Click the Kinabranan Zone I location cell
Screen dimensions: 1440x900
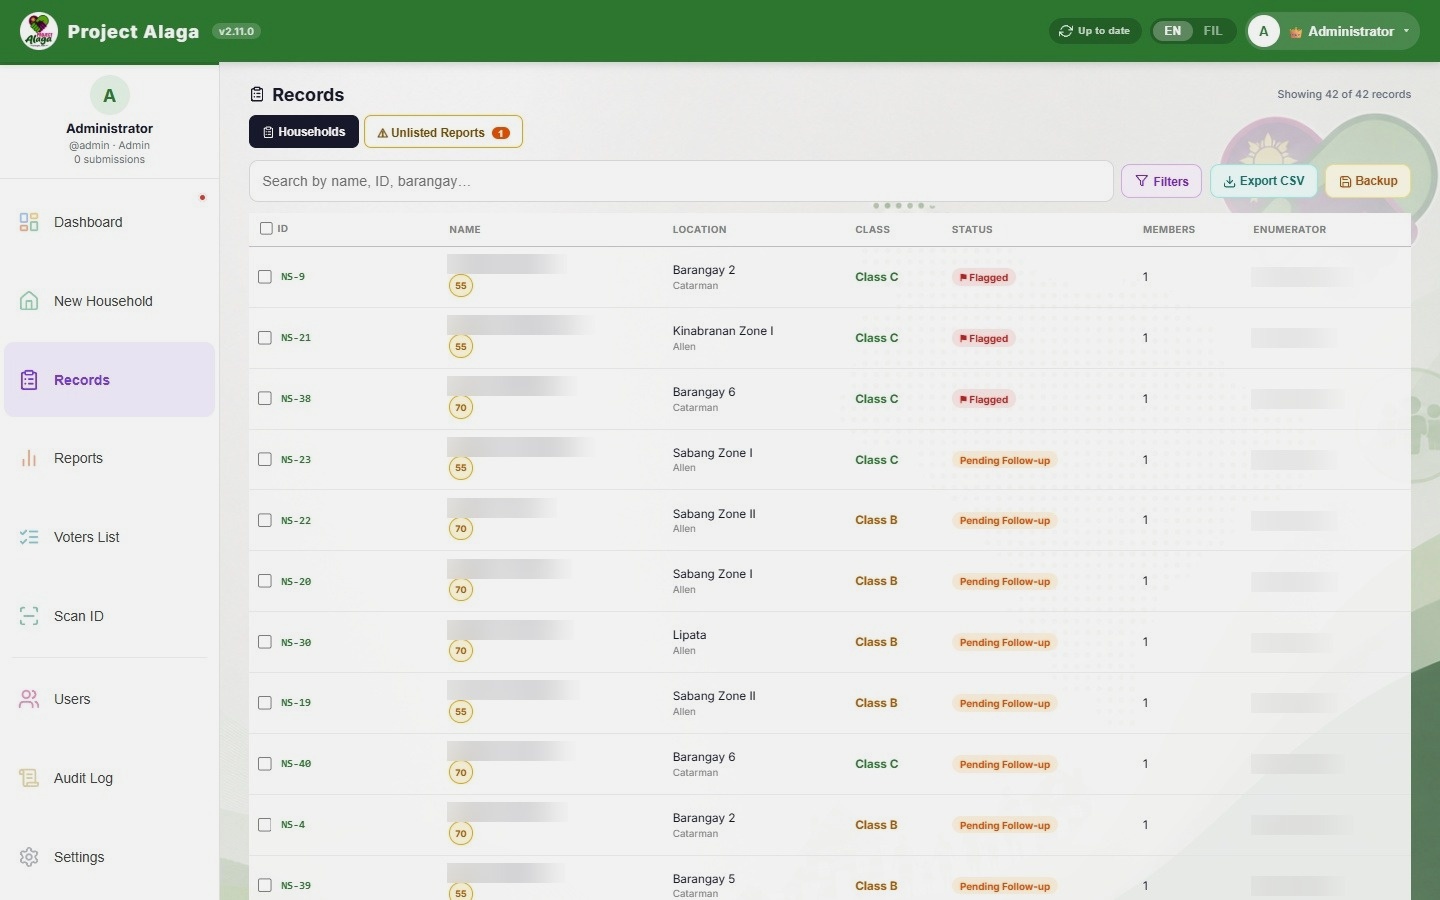(x=723, y=338)
